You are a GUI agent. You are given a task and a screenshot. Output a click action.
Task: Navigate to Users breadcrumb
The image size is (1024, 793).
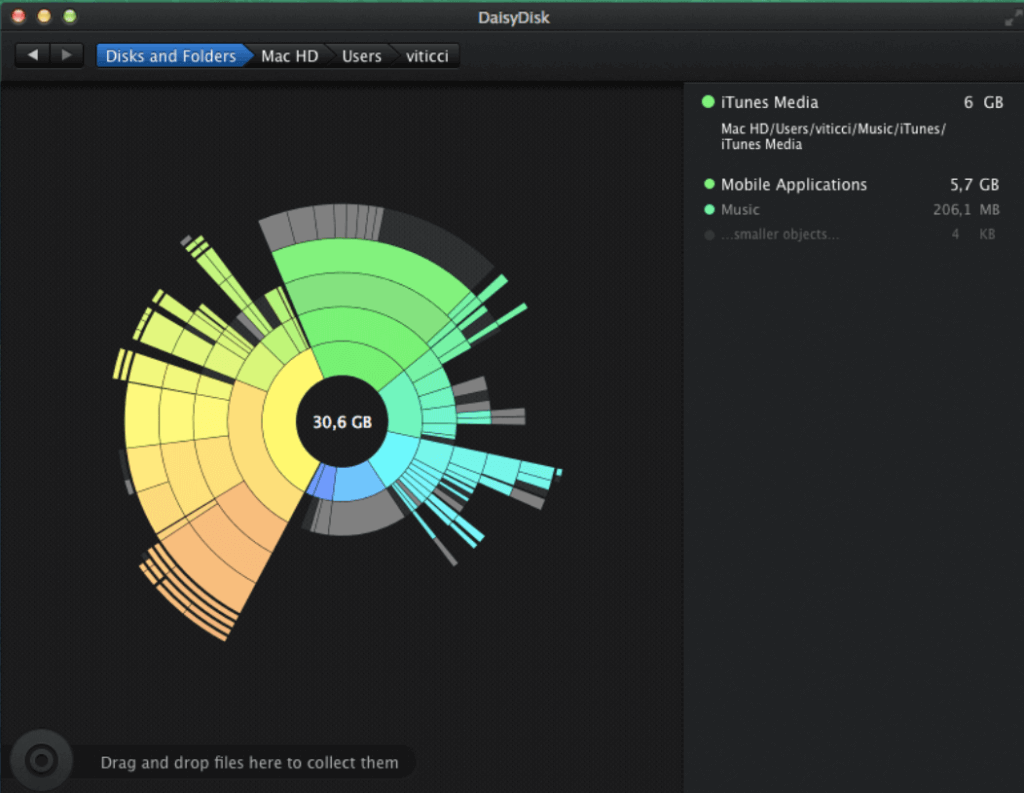(x=361, y=56)
